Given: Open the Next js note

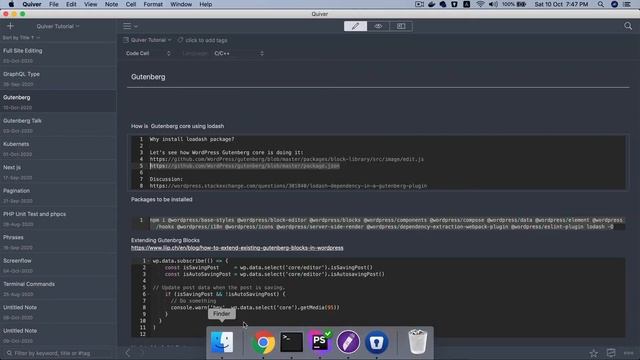Looking at the screenshot, I should pyautogui.click(x=58, y=171).
